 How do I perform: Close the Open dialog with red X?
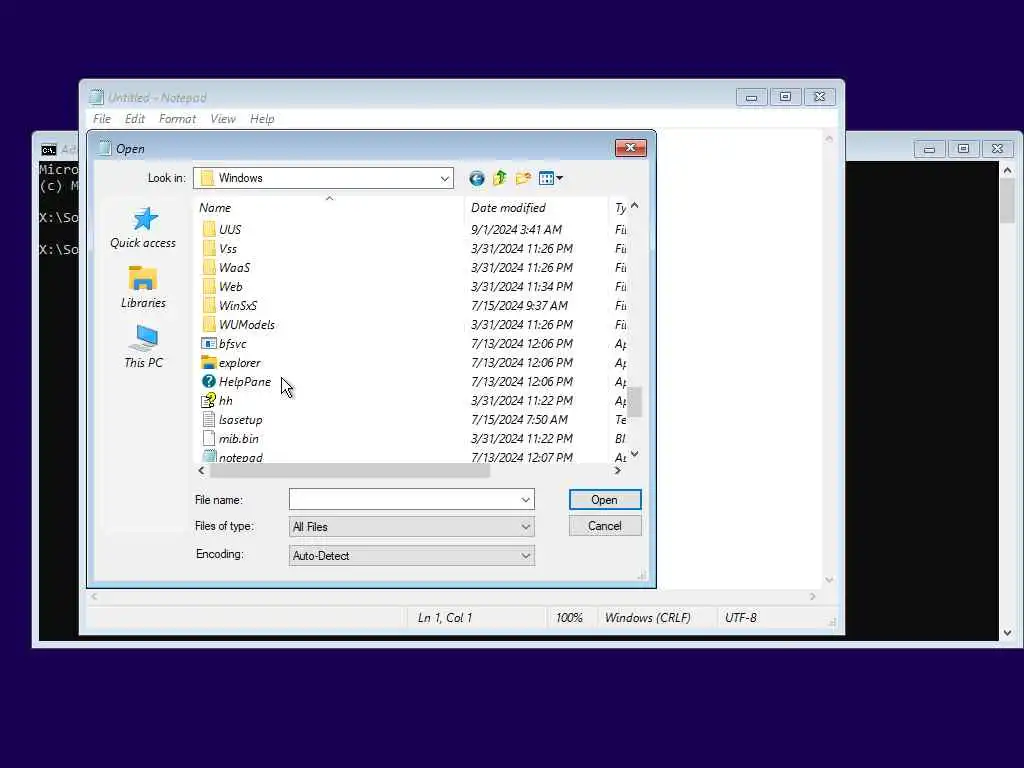[630, 148]
